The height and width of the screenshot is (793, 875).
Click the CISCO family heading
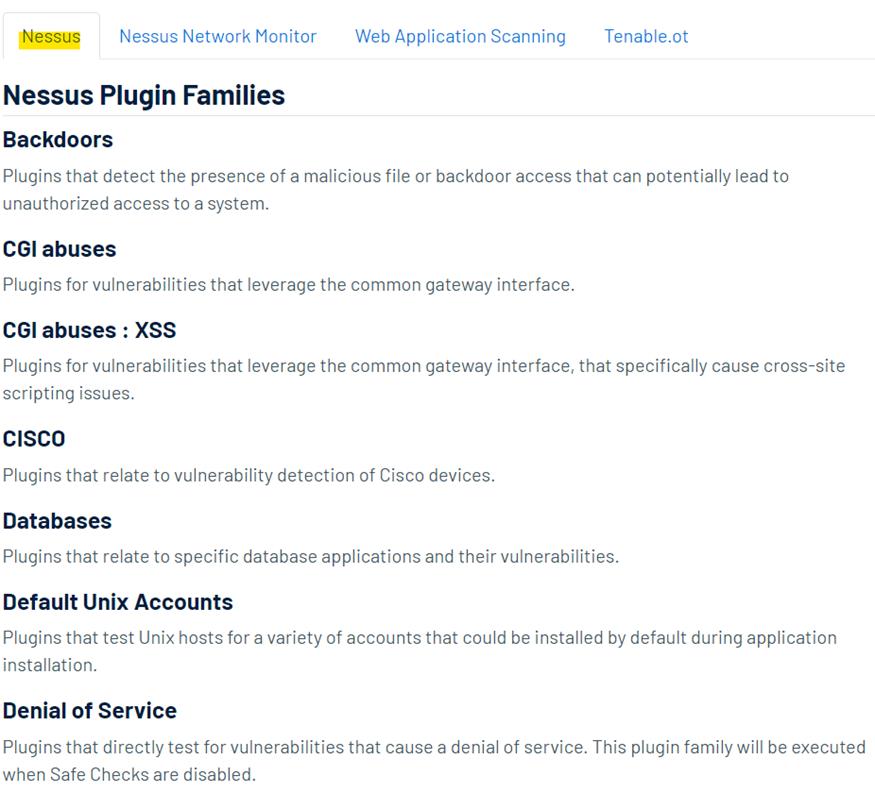tap(34, 439)
